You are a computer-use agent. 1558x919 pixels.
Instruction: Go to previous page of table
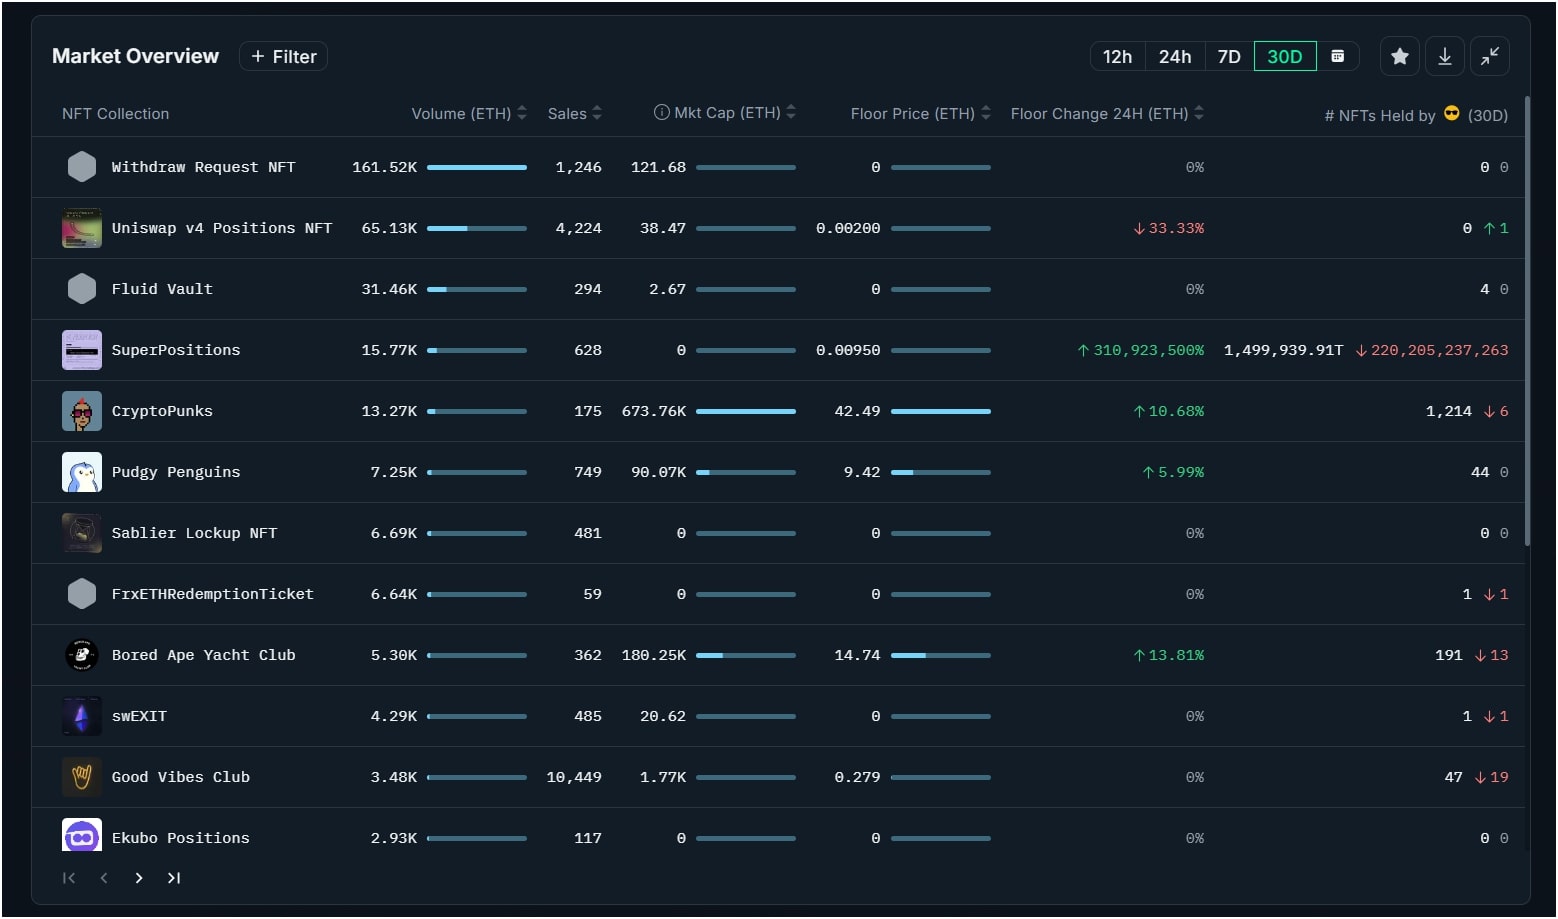(104, 878)
